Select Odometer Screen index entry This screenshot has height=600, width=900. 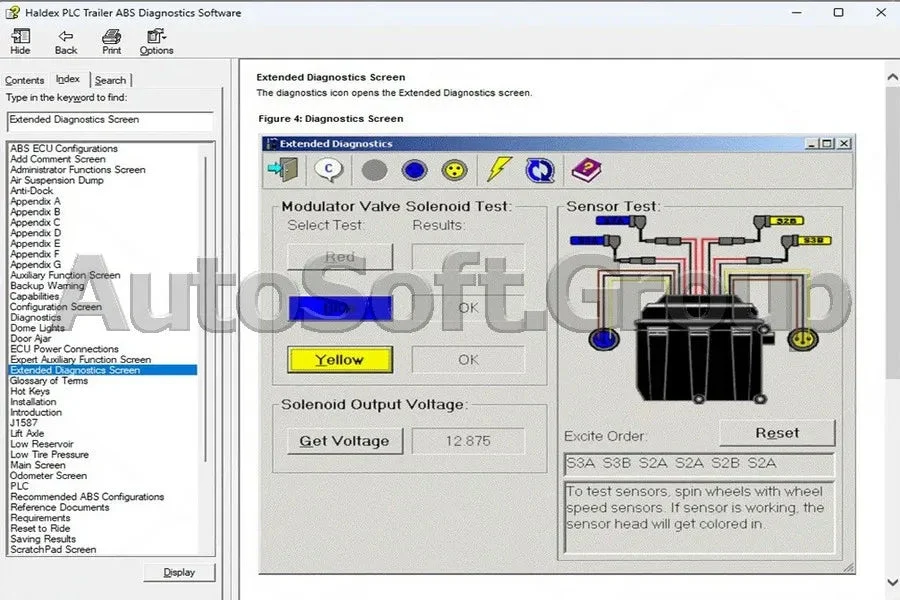pyautogui.click(x=49, y=476)
